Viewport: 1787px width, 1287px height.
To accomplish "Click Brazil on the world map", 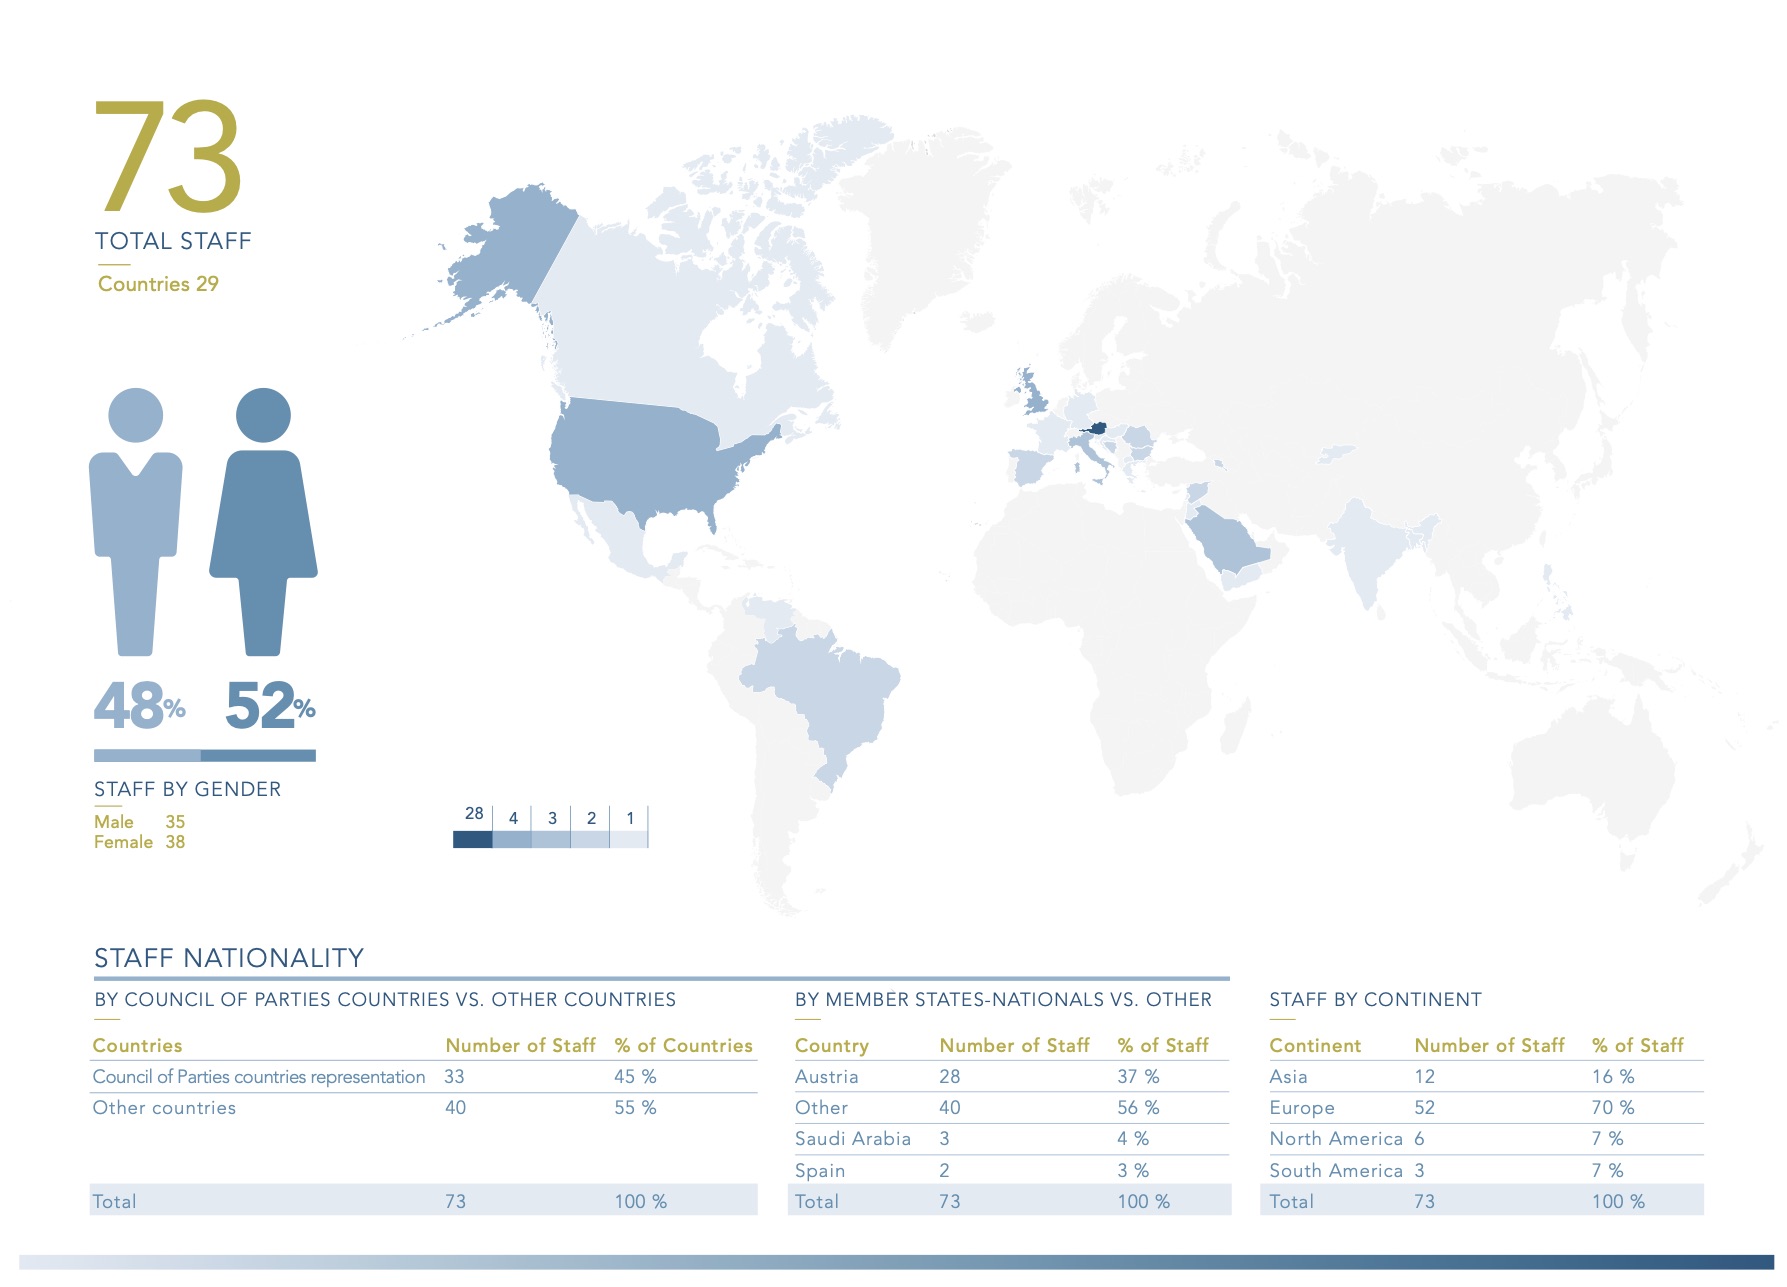I will tap(830, 690).
